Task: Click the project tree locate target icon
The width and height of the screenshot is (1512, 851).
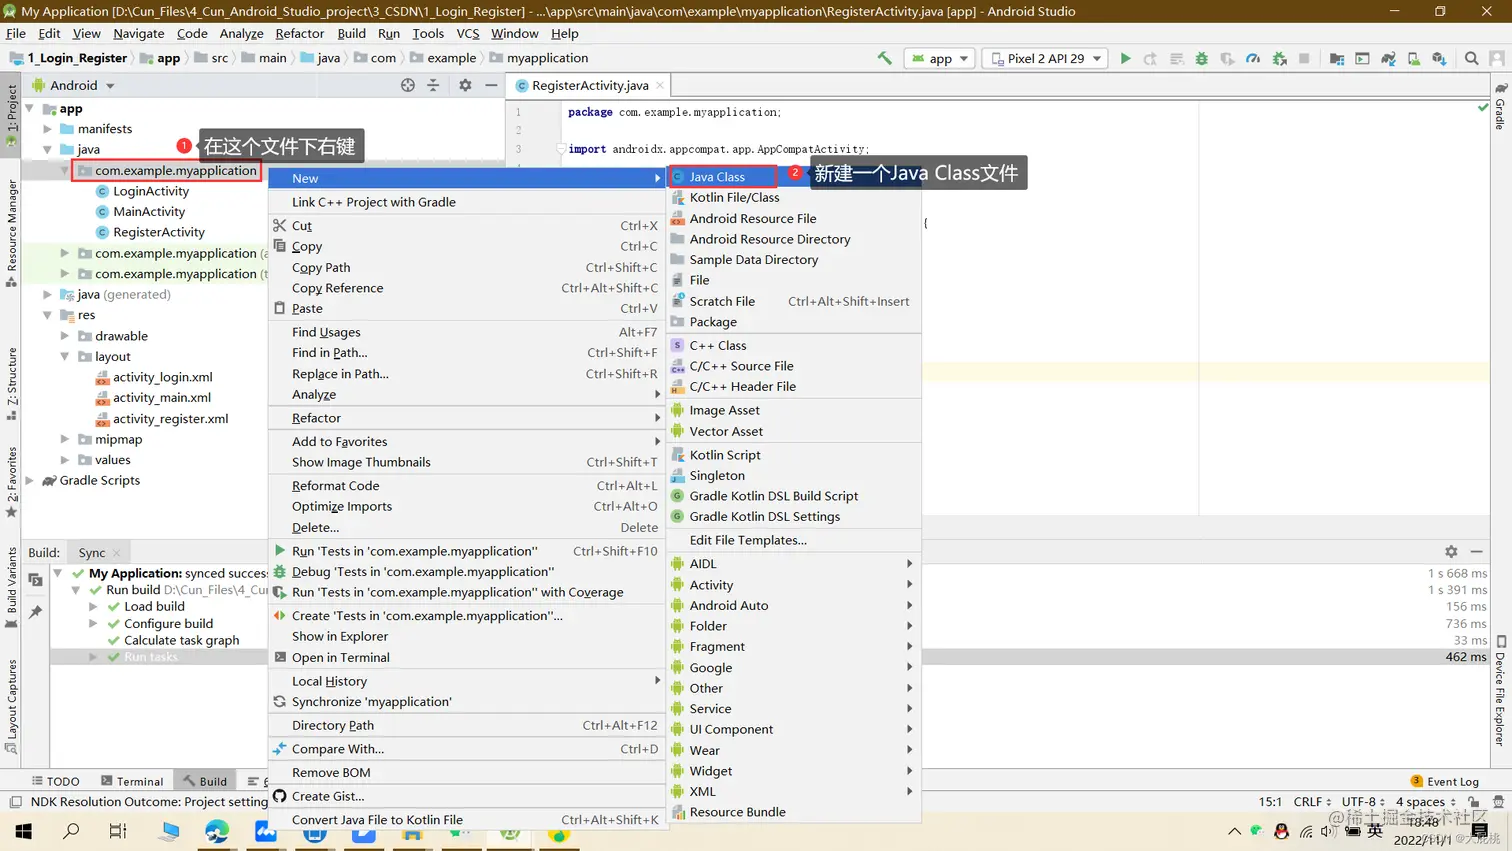Action: pyautogui.click(x=407, y=85)
